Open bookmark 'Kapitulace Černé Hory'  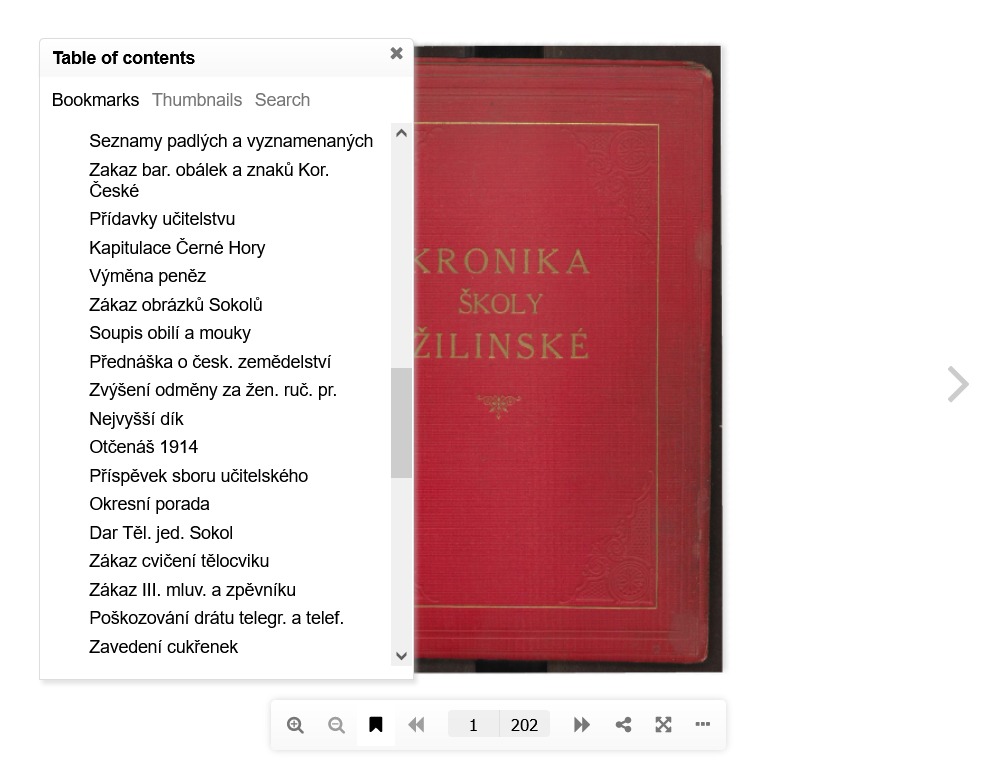click(x=177, y=247)
